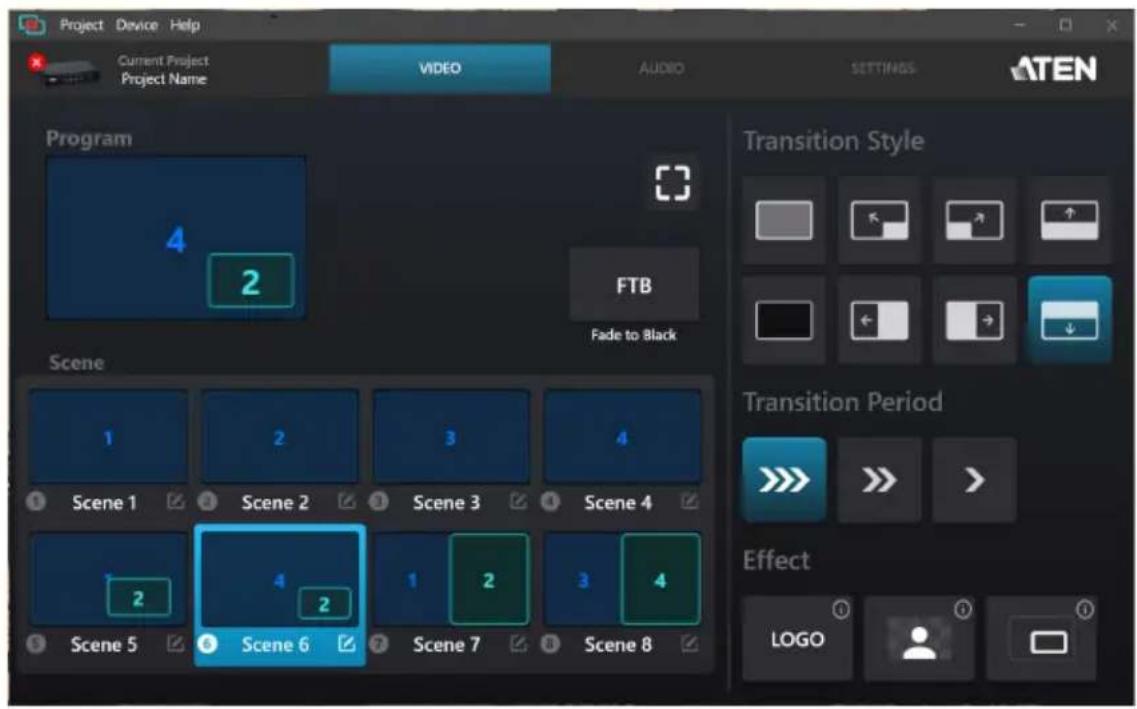The width and height of the screenshot is (1137, 709).
Task: Click the Scene 6 label
Action: [276, 644]
